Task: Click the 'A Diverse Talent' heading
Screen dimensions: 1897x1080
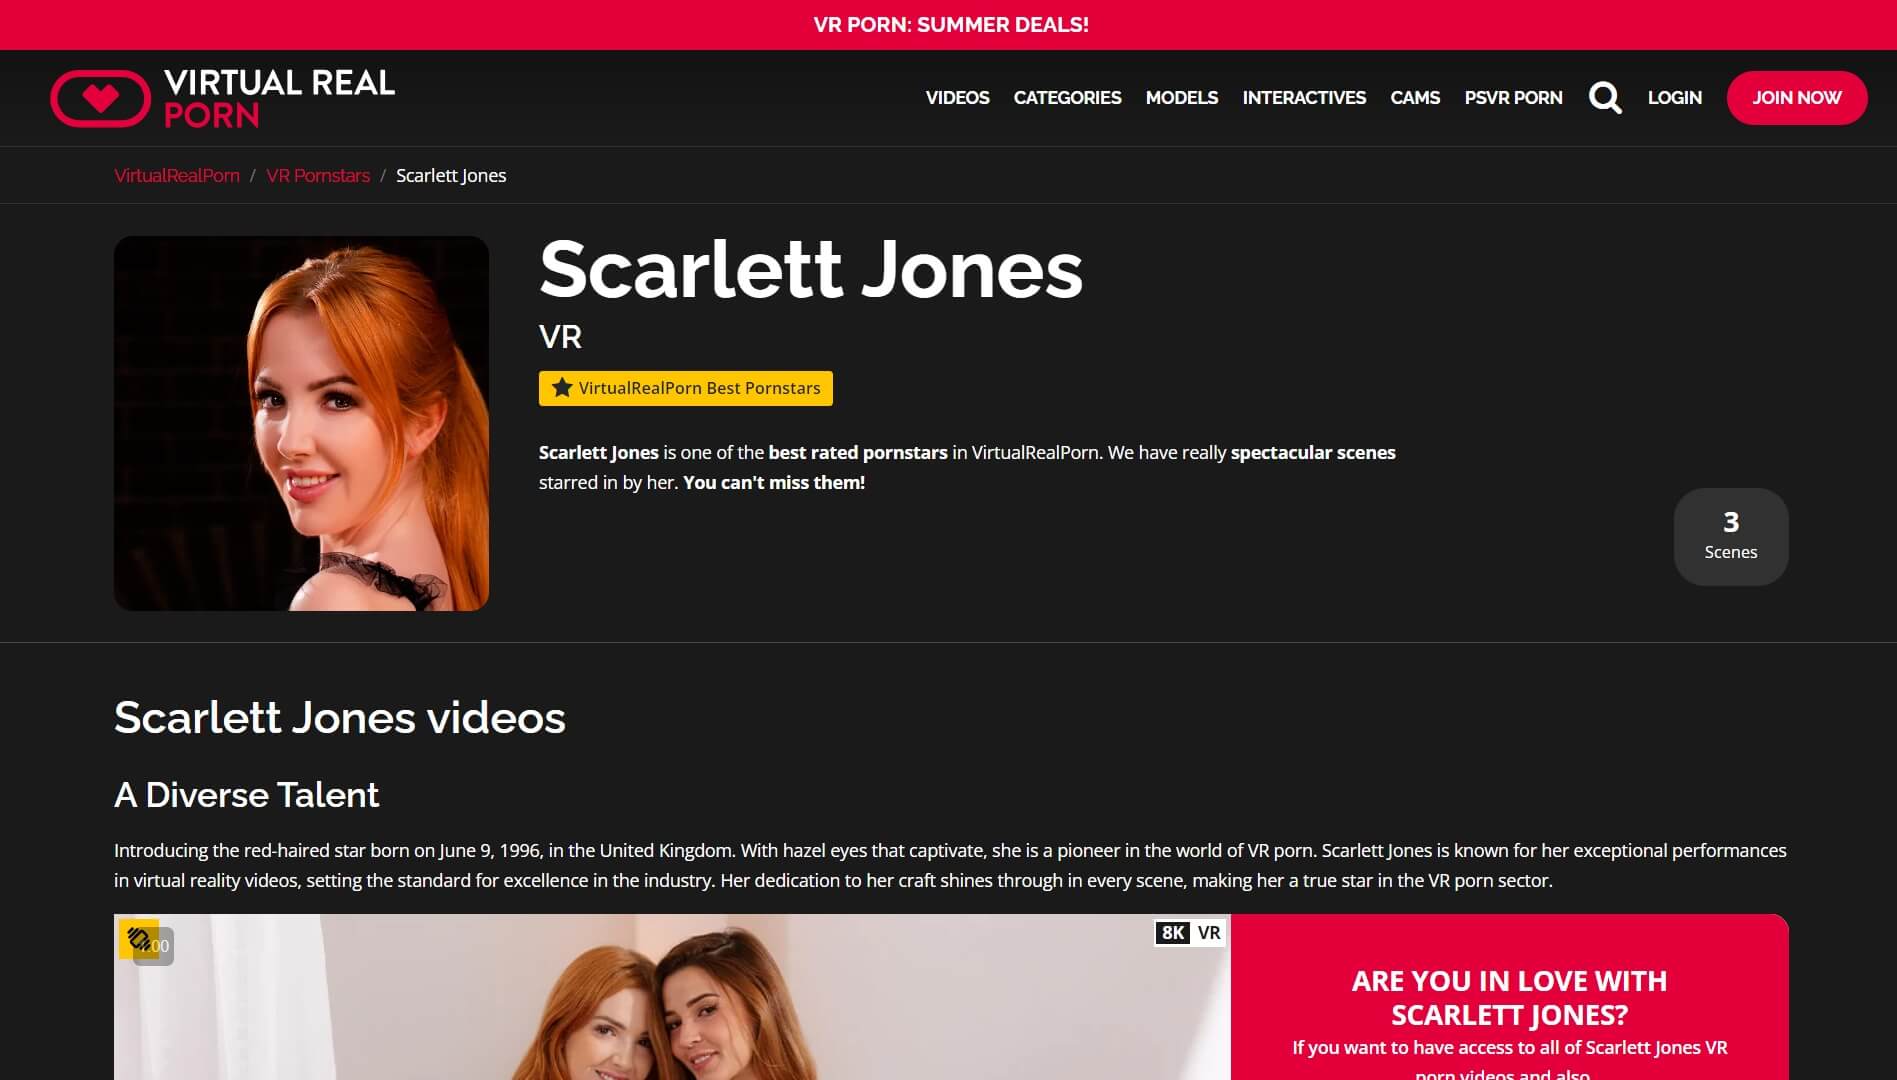Action: click(246, 795)
